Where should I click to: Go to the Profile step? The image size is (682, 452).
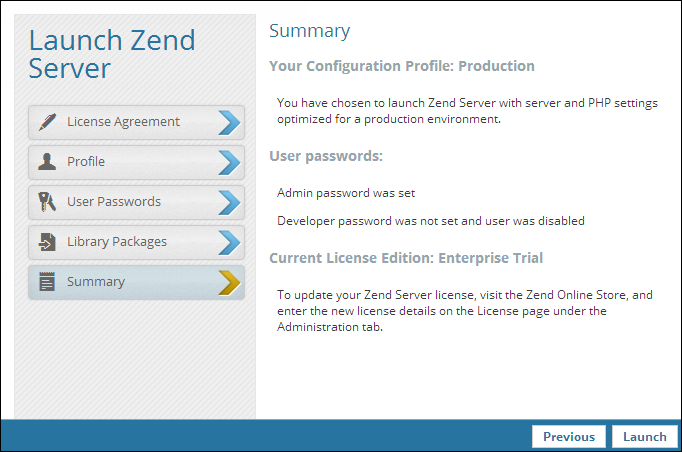136,162
